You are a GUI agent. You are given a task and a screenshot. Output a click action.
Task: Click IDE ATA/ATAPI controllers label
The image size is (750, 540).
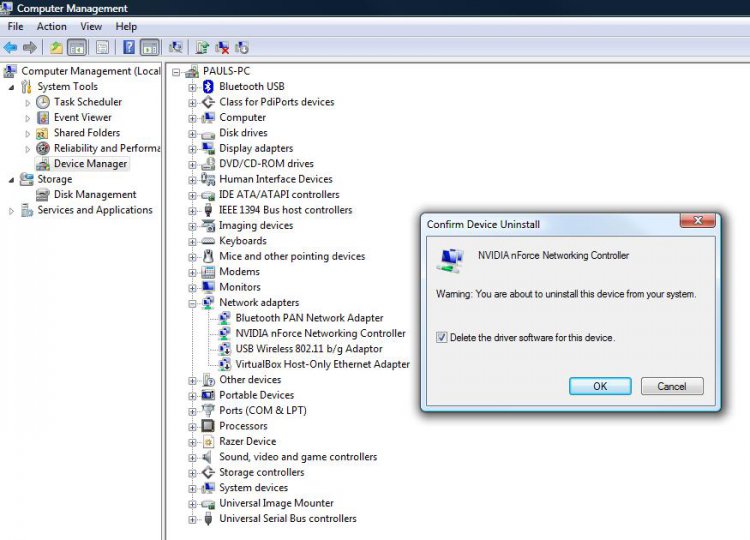(279, 195)
